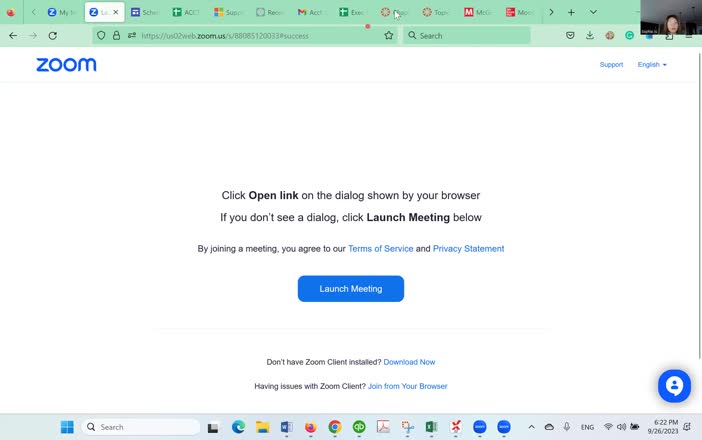Reload the page with refresh icon
This screenshot has width=702, height=440.
[x=53, y=35]
